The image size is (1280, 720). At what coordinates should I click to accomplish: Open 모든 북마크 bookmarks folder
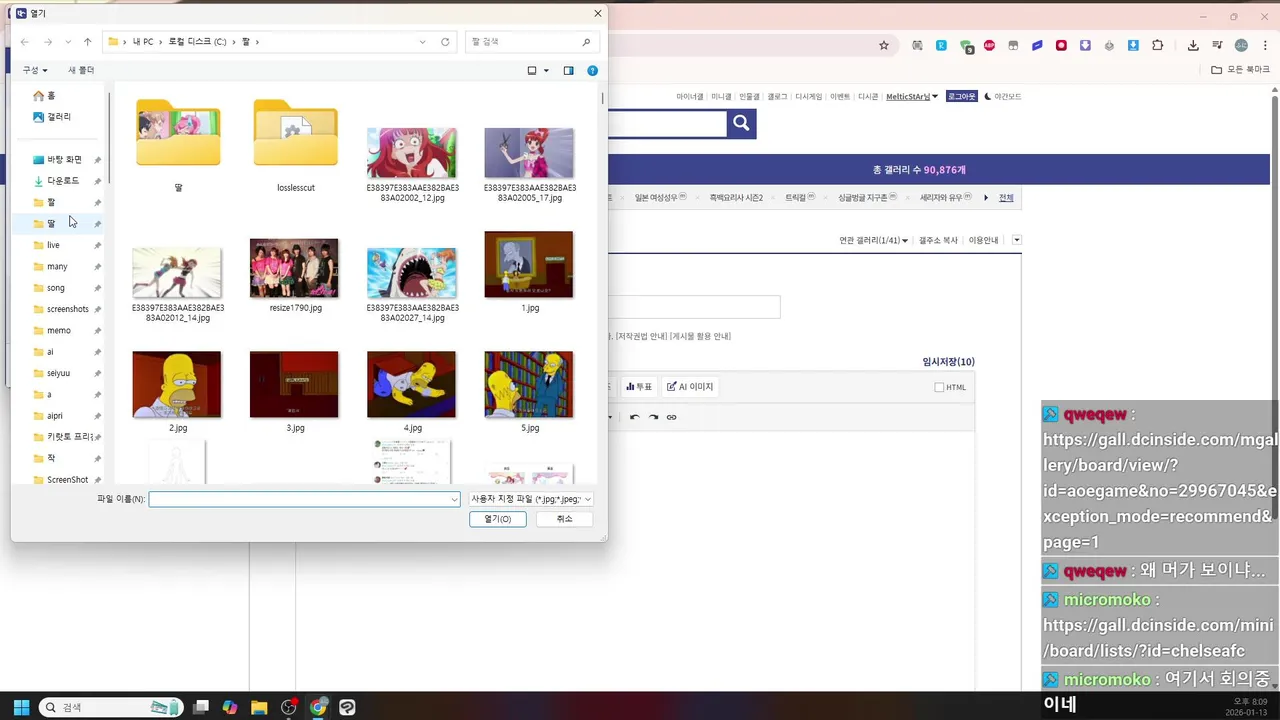1240,69
